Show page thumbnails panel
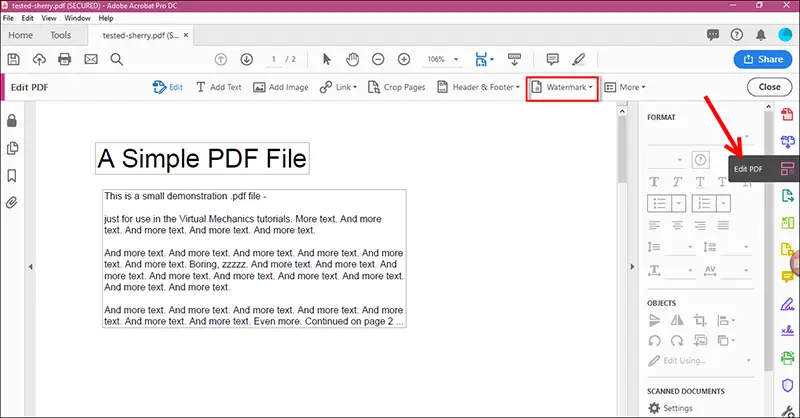This screenshot has width=800, height=418. 12,148
